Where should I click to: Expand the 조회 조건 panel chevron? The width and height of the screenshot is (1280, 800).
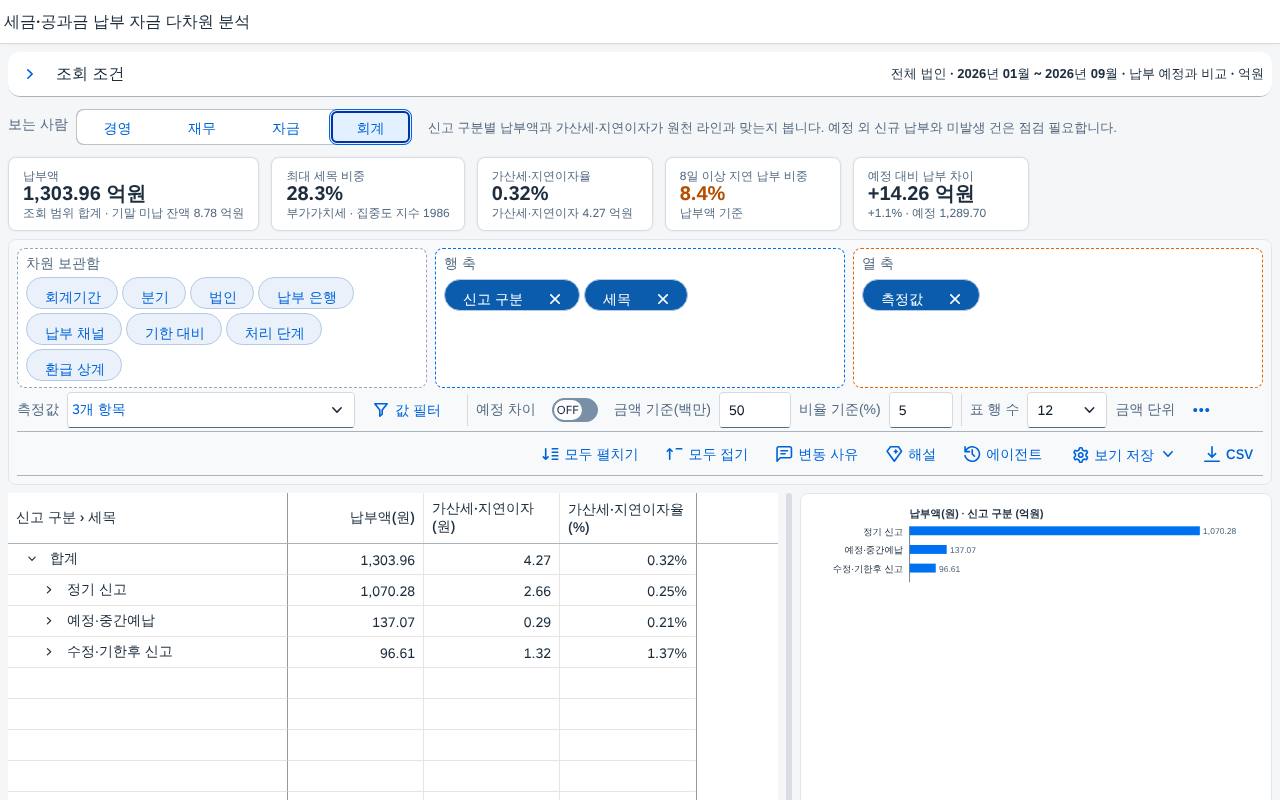pyautogui.click(x=30, y=74)
